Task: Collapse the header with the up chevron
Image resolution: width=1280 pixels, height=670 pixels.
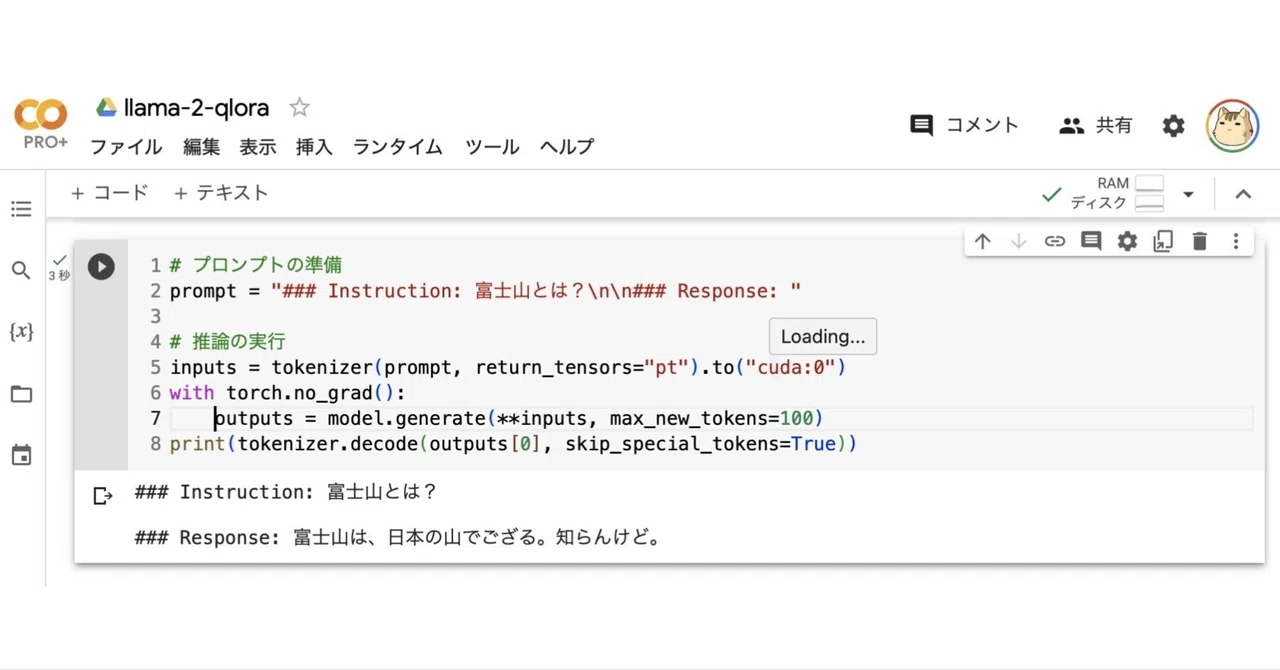Action: point(1243,194)
